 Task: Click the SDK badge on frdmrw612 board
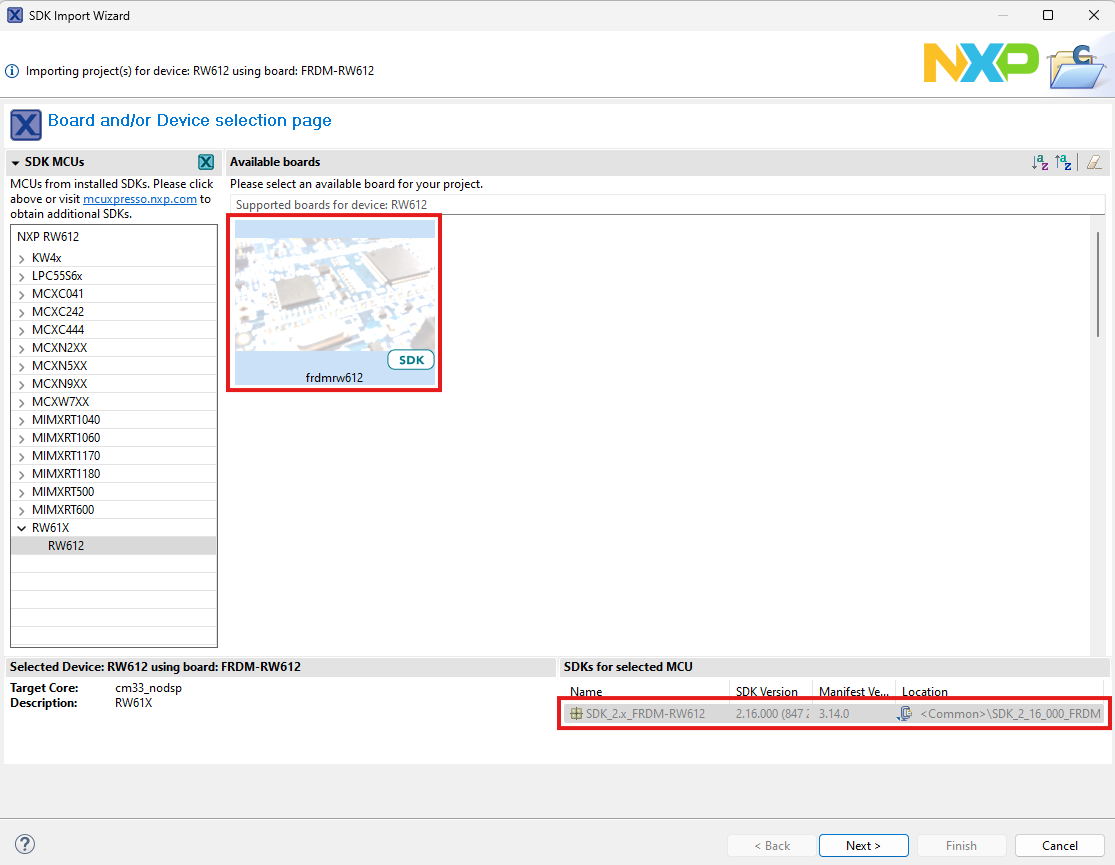pyautogui.click(x=411, y=360)
